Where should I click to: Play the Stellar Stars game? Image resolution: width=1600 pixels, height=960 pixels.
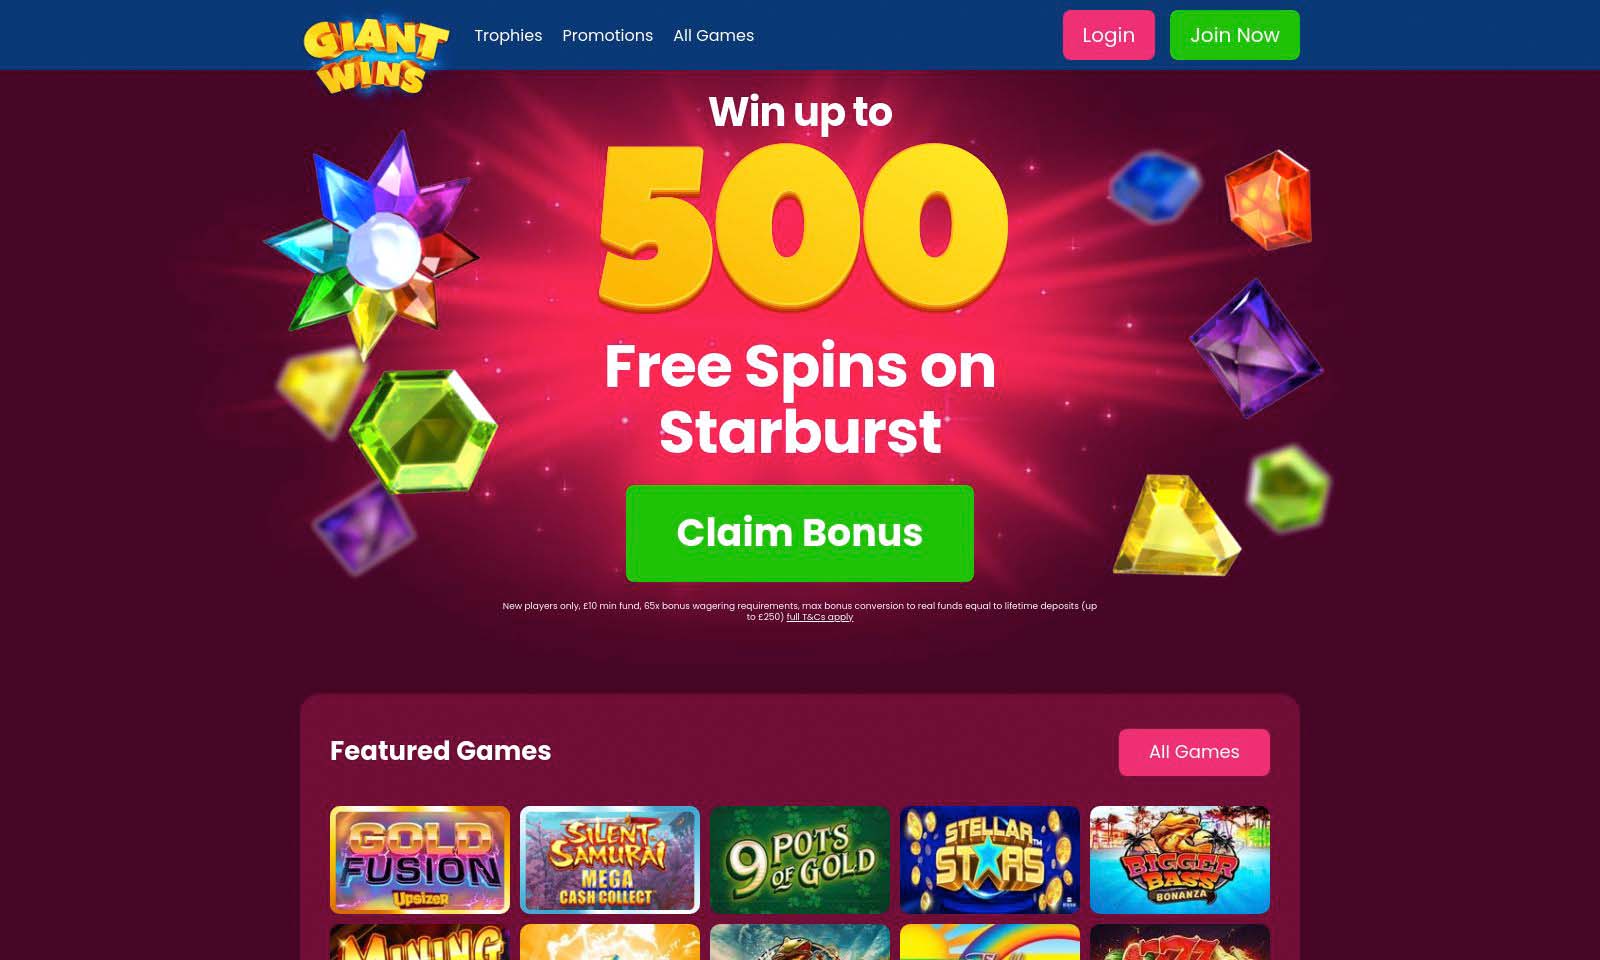(x=990, y=860)
